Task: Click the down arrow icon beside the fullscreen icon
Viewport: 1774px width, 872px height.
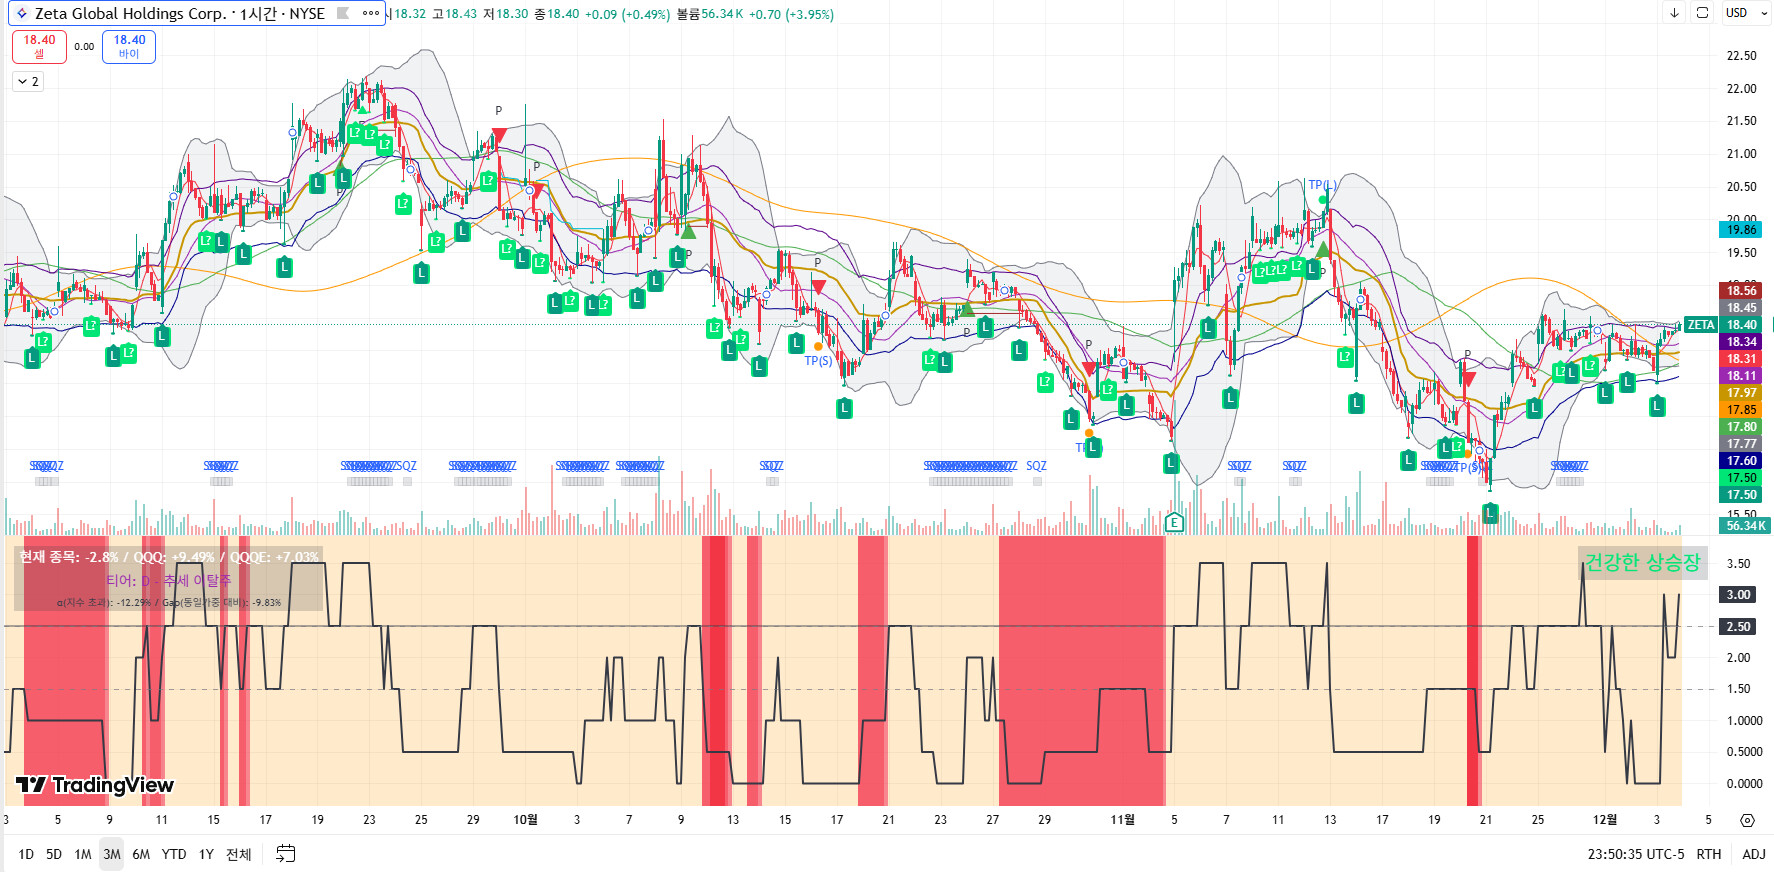Action: point(1674,13)
